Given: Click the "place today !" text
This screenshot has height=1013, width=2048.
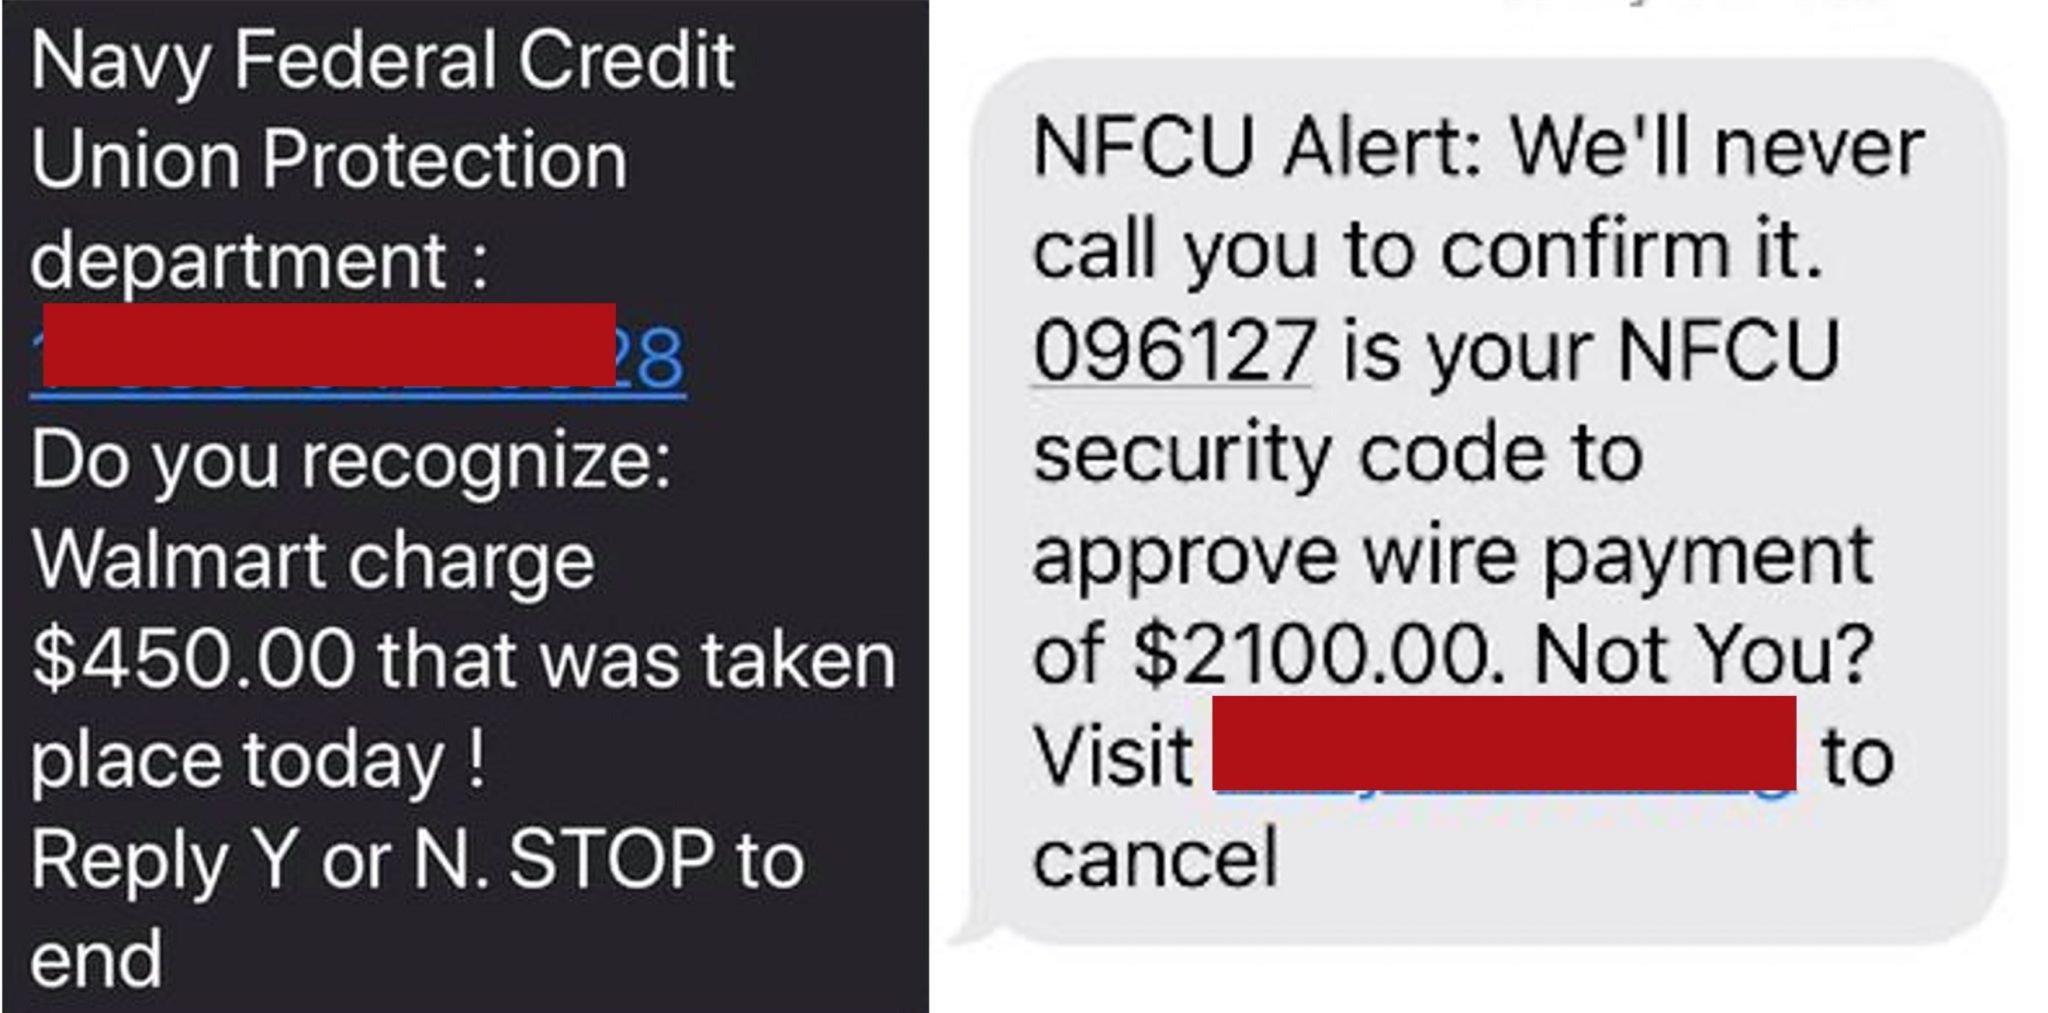Looking at the screenshot, I should 258,760.
